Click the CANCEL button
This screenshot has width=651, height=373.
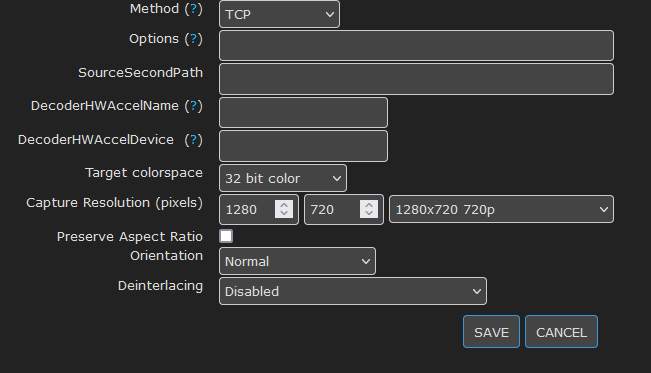(561, 332)
